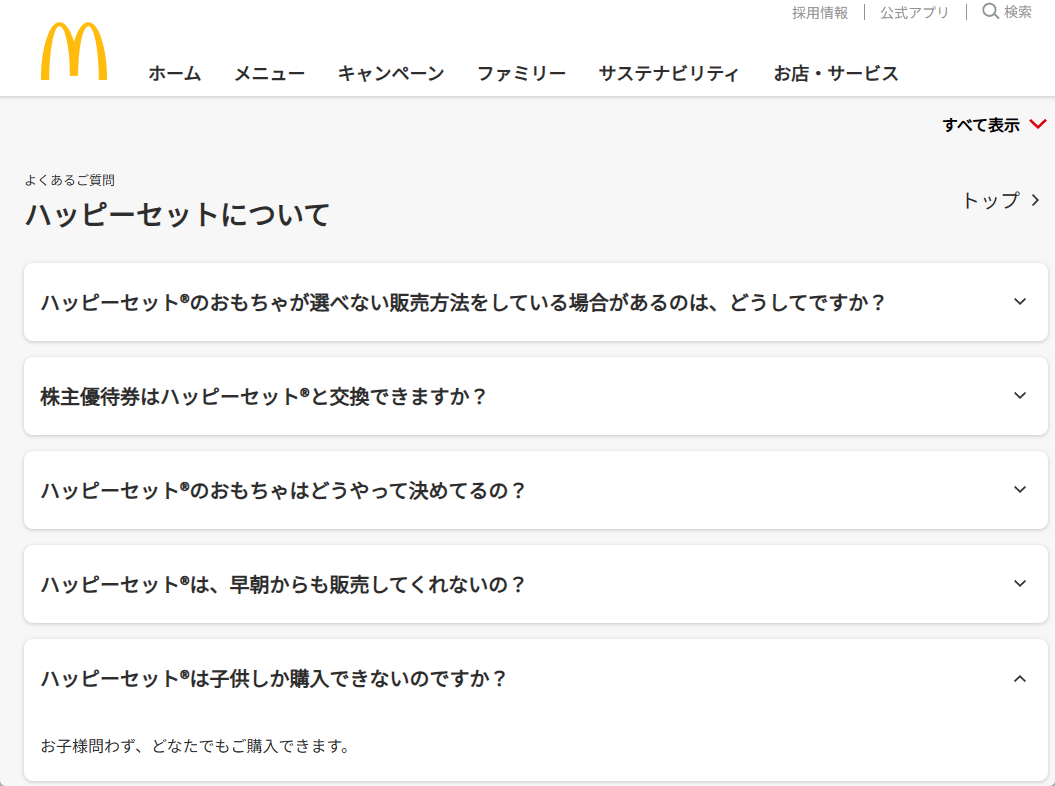1055x786 pixels.
Task: Click the すべて表示 toggle text
Action: point(981,125)
